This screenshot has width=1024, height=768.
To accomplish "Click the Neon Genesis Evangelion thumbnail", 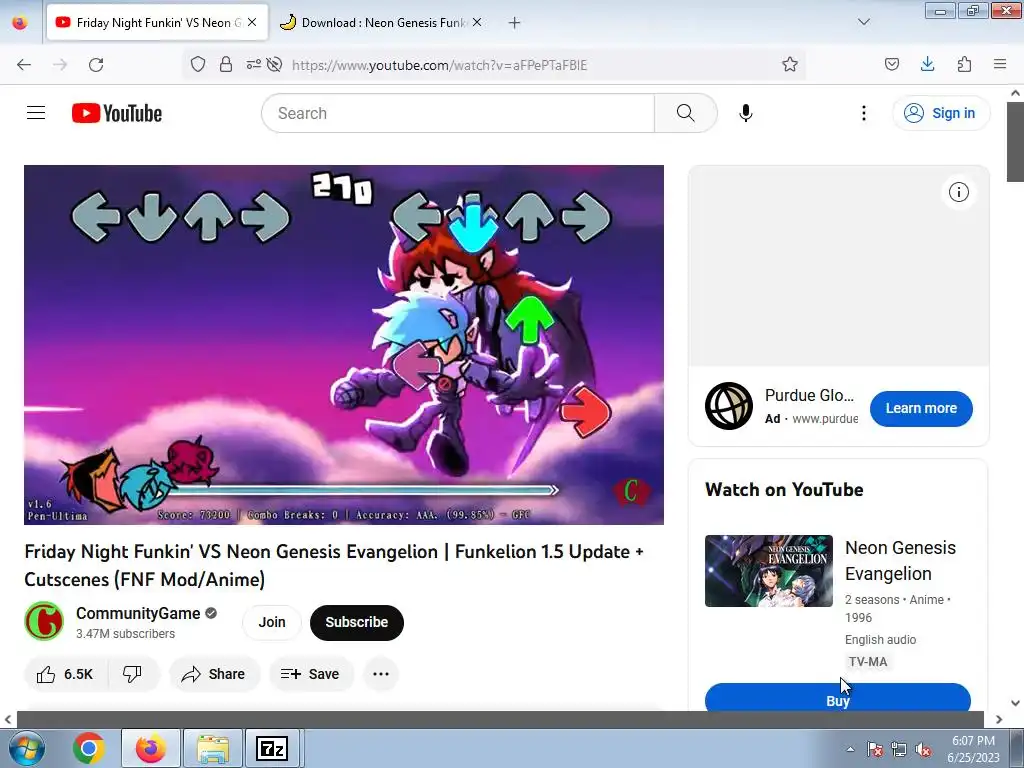I will 769,571.
